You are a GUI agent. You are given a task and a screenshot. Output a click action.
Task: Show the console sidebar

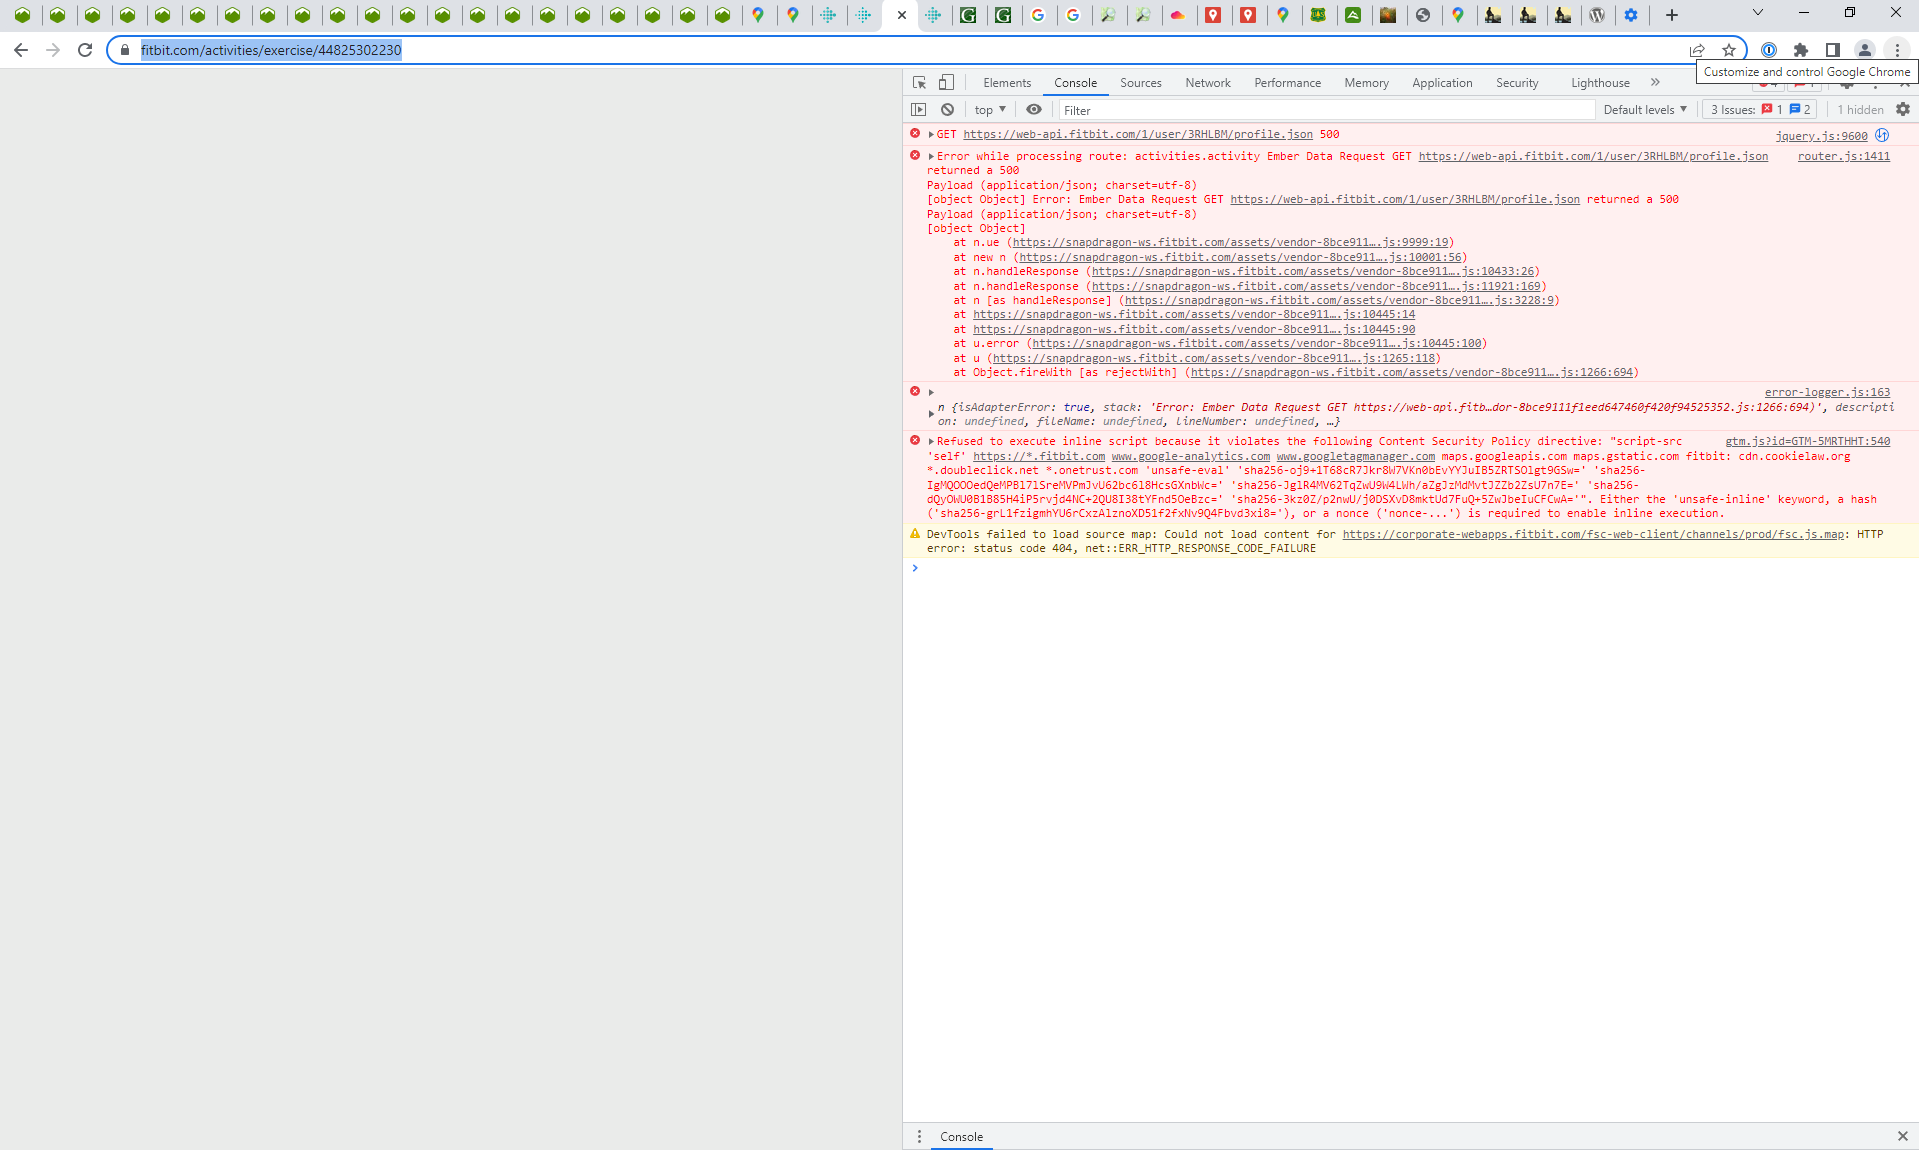click(919, 110)
